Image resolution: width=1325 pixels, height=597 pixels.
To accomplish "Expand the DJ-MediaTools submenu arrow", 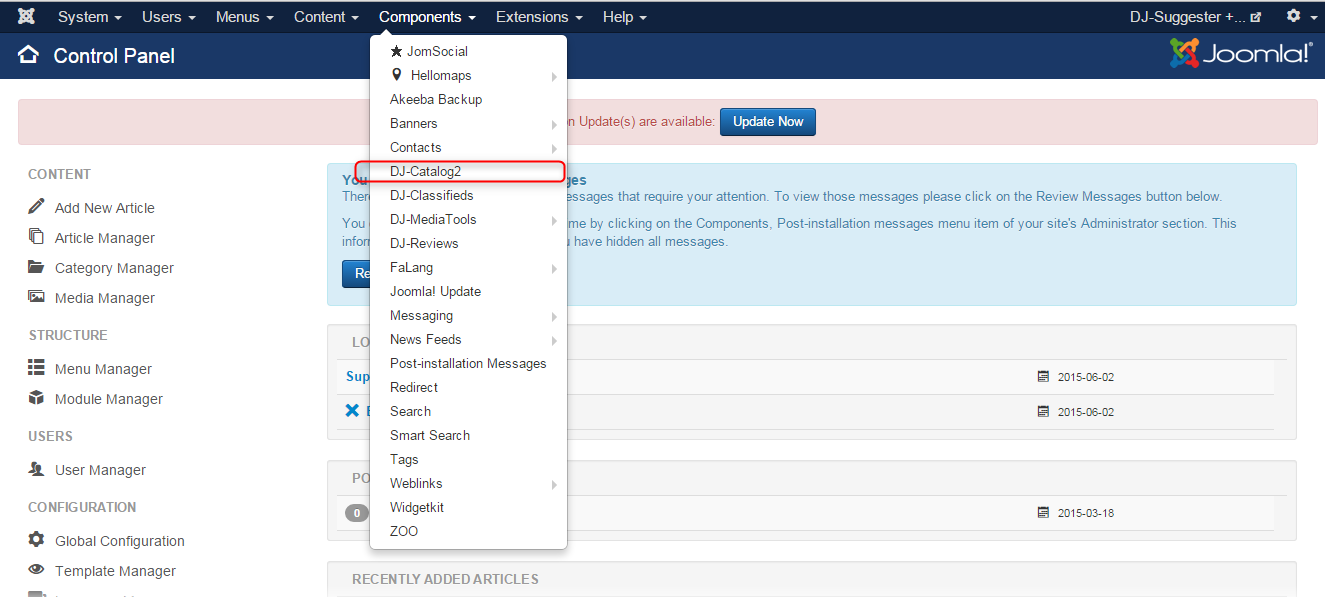I will [554, 220].
